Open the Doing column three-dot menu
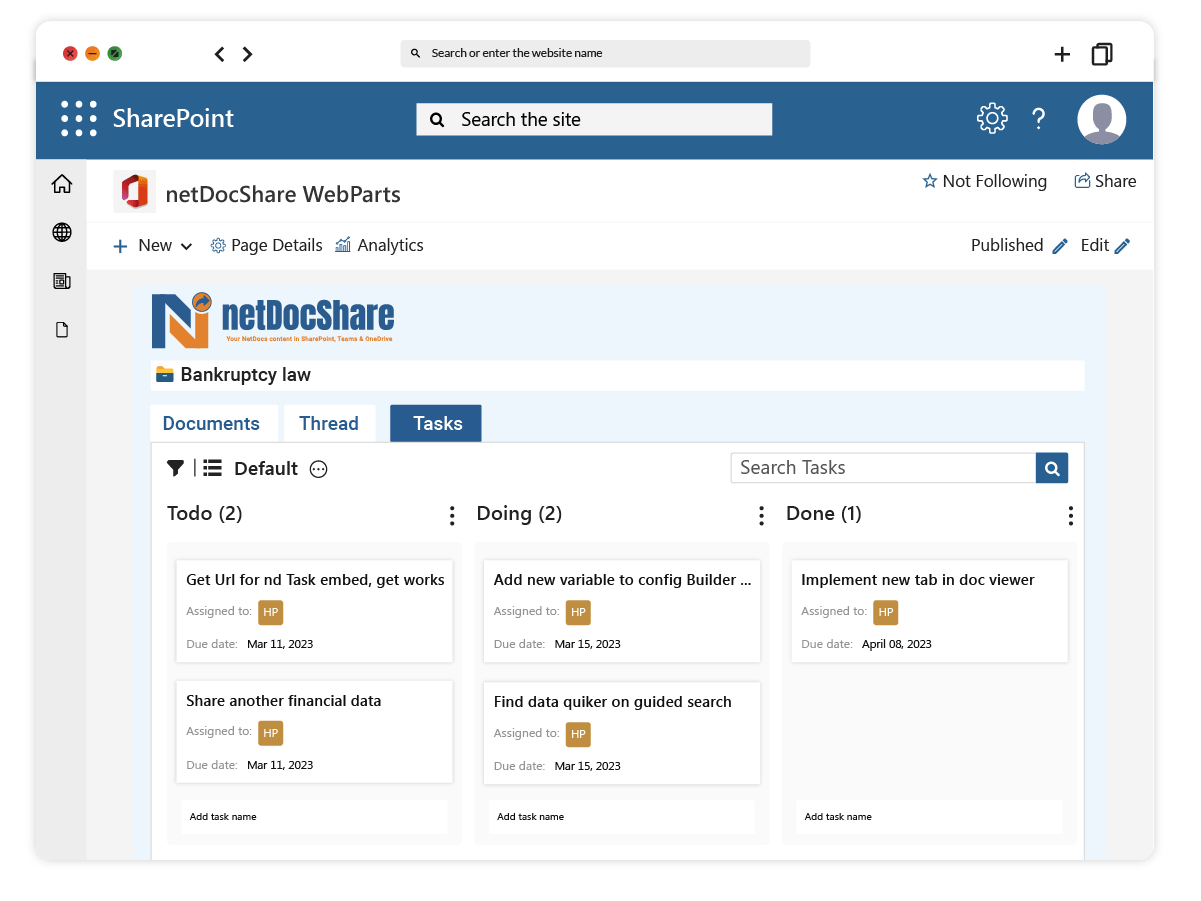The height and width of the screenshot is (901, 1201). (761, 515)
